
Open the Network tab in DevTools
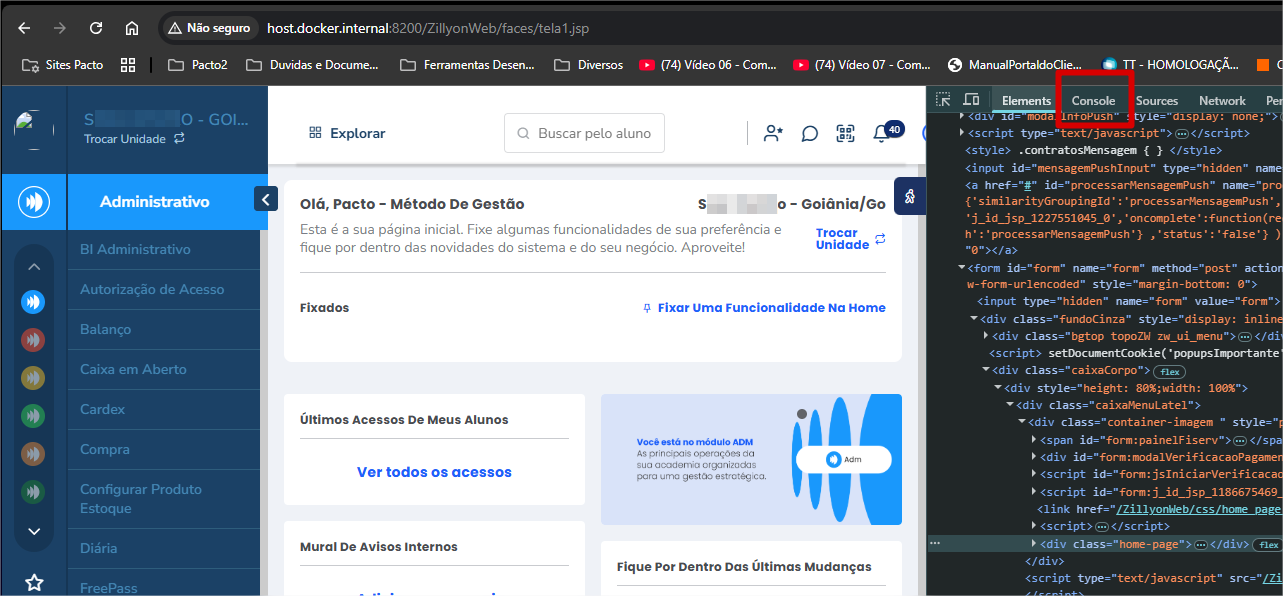[1222, 101]
